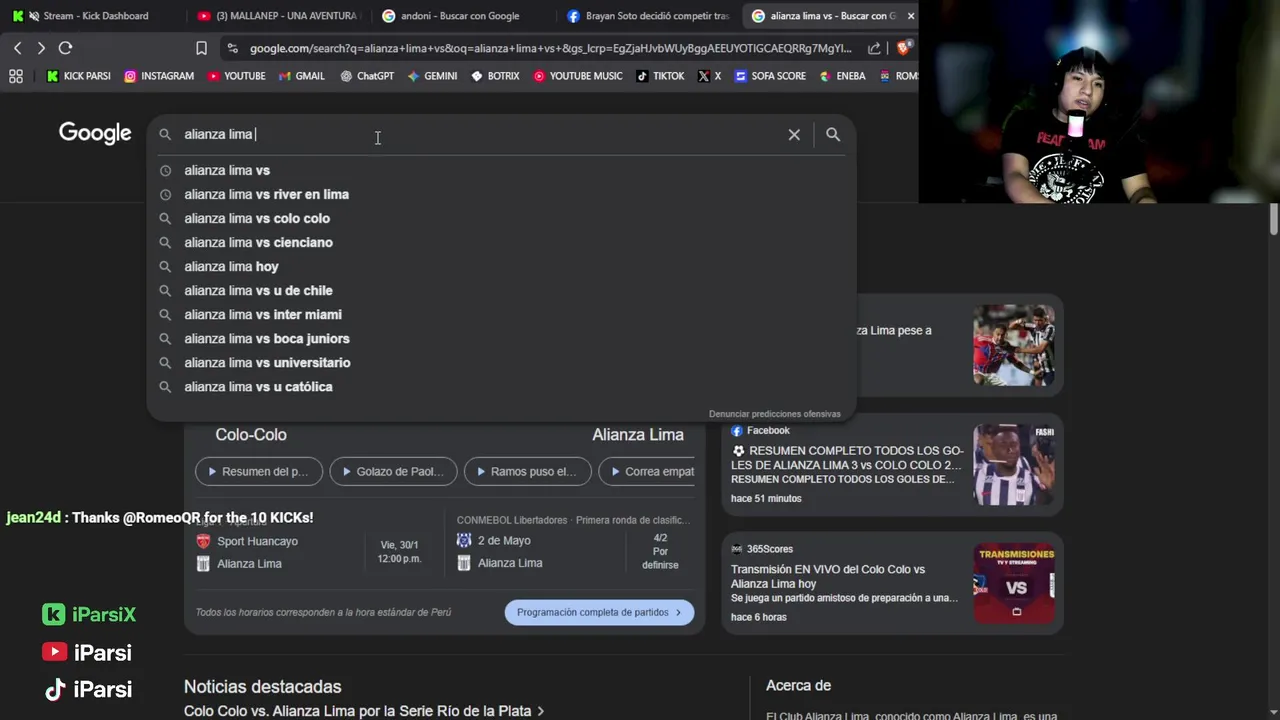Open the TIKTOK bookmark
1280x720 pixels.
(x=661, y=76)
